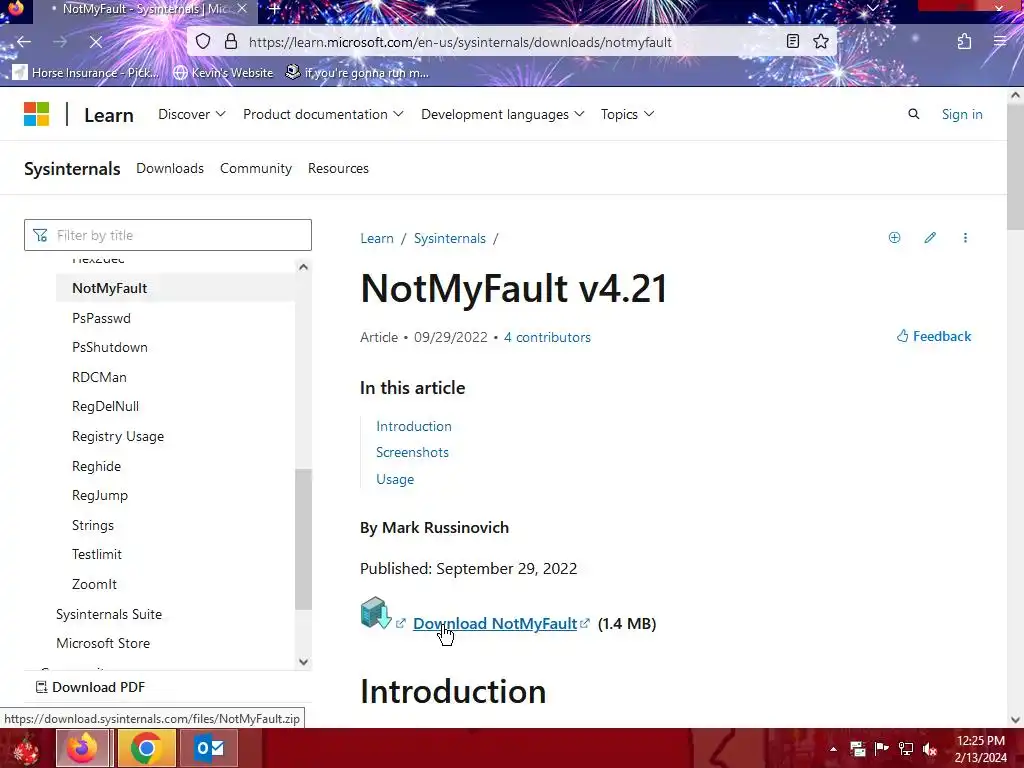This screenshot has width=1024, height=768.
Task: Click the padlock site security icon
Action: pyautogui.click(x=231, y=42)
